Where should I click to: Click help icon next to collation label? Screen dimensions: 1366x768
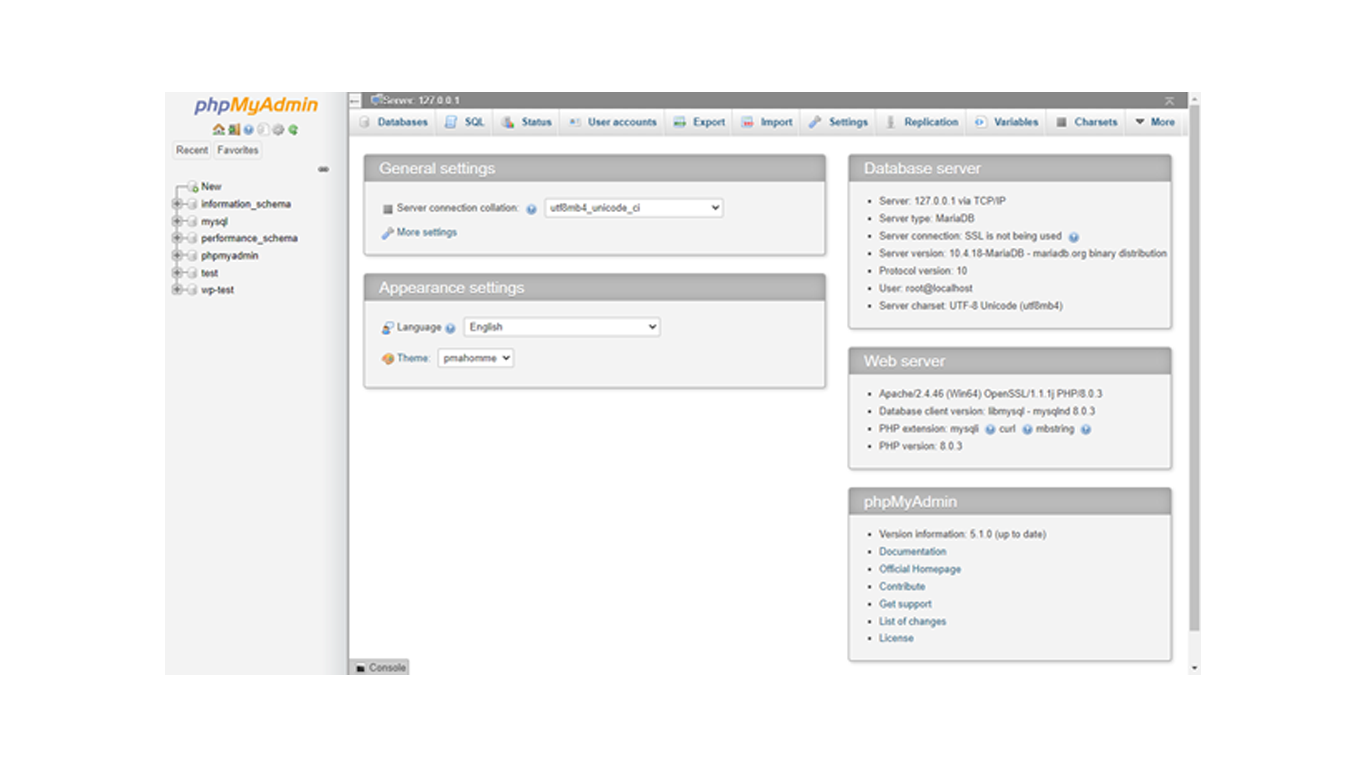point(532,209)
